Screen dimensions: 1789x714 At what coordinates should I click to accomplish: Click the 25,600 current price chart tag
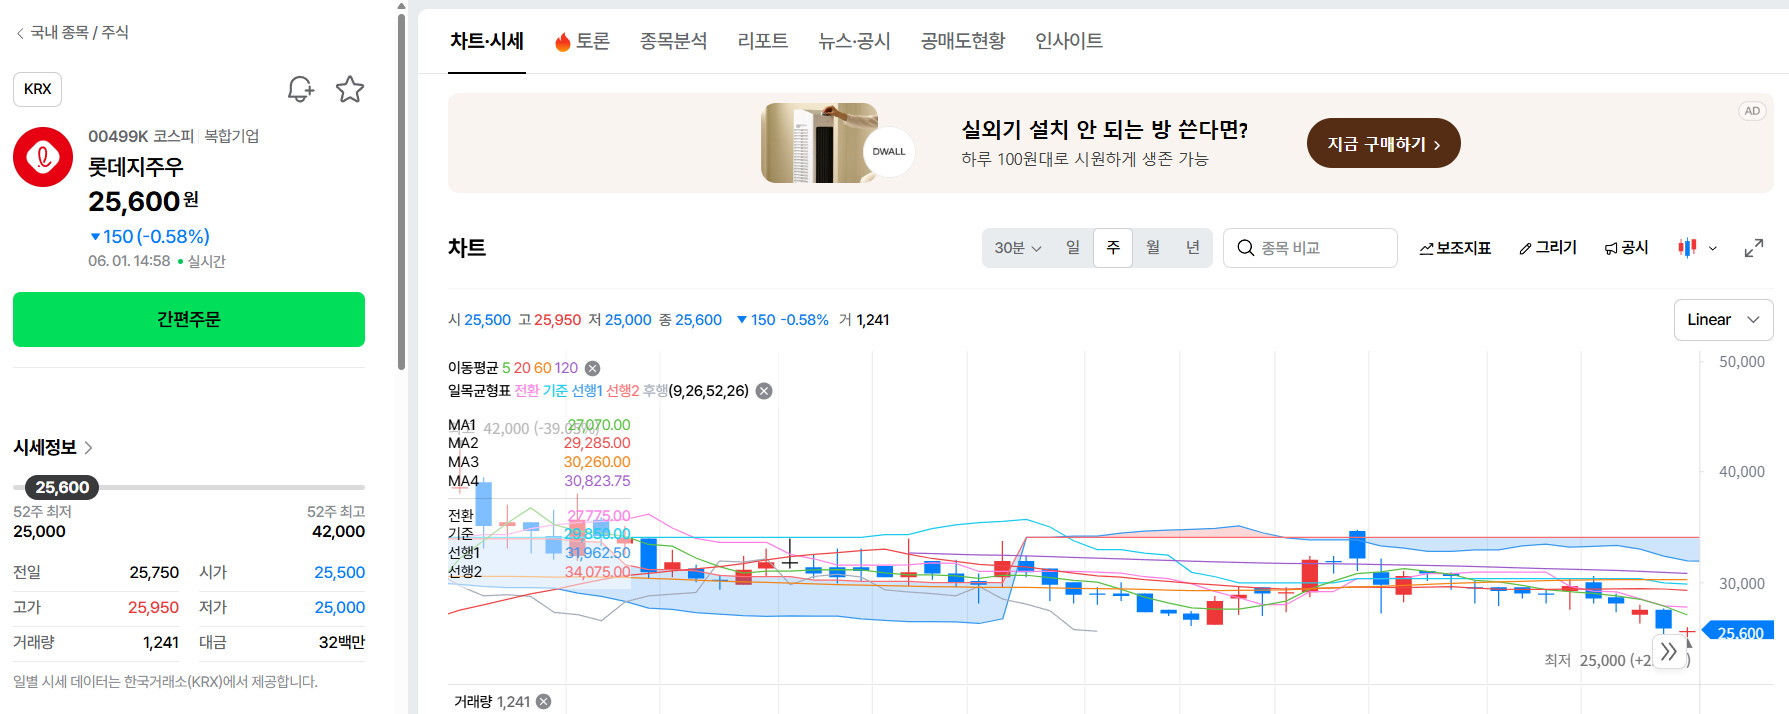[1739, 633]
